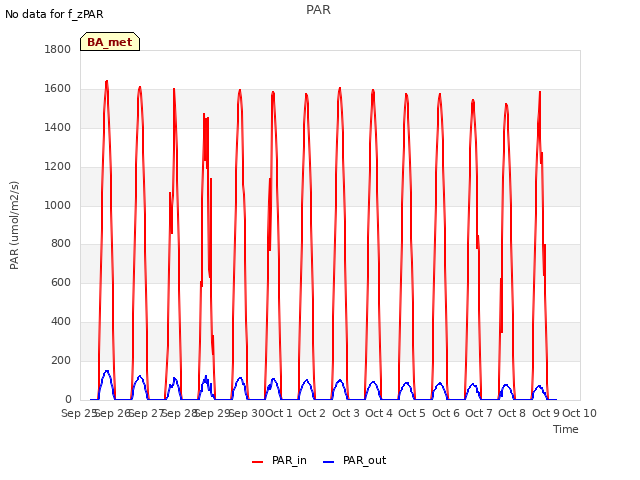The width and height of the screenshot is (640, 480).
Task: Click the 'PAR (umol/m2/s)' y-axis label
Action: (x=14, y=225)
